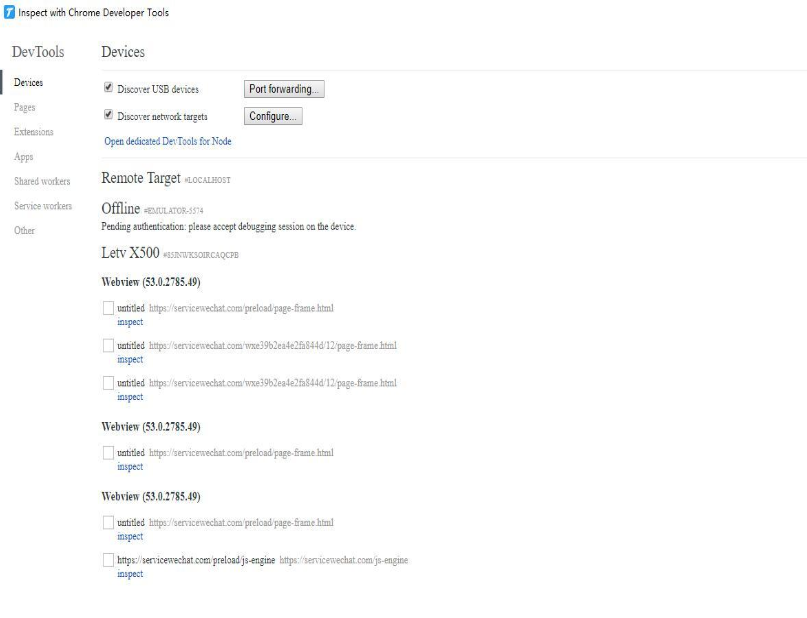
Task: Go to Pages in the sidebar
Action: (24, 107)
